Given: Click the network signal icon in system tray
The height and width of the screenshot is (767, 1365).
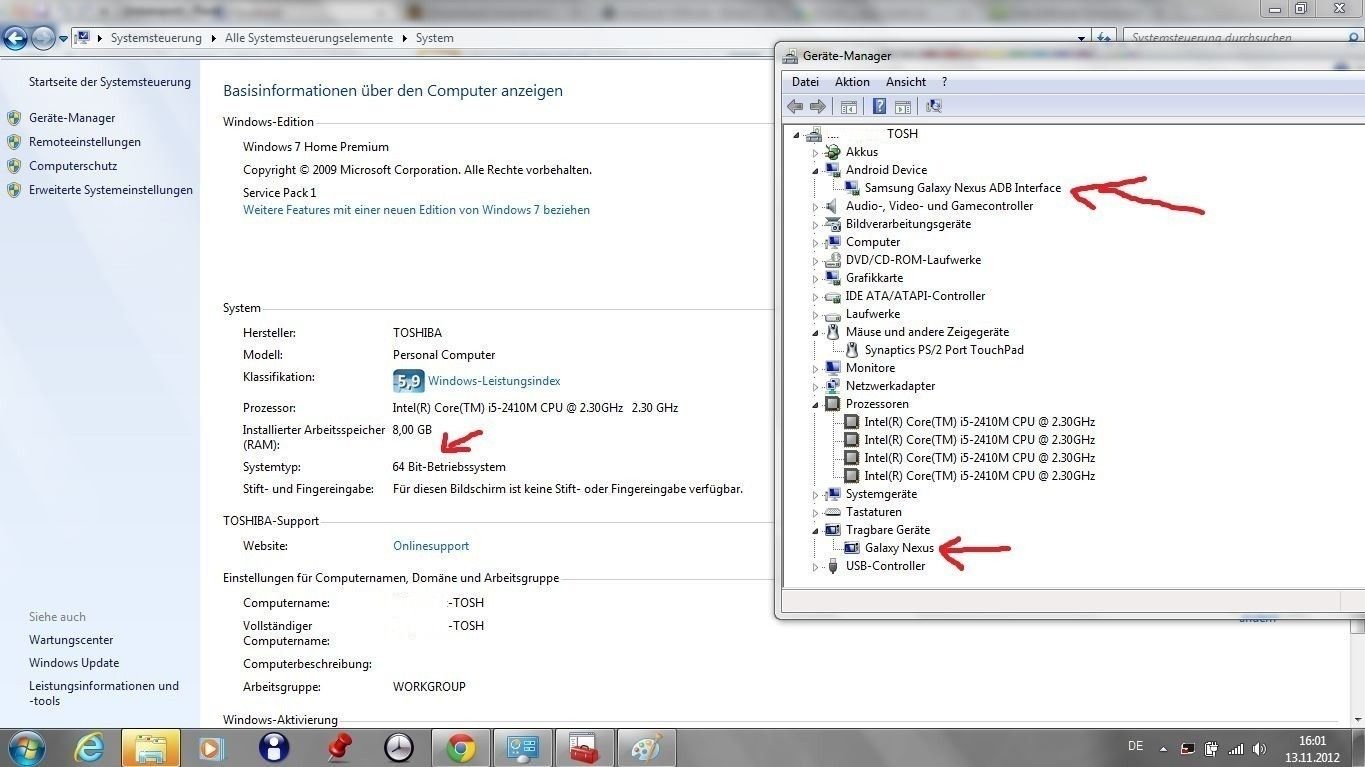Looking at the screenshot, I should 1236,748.
